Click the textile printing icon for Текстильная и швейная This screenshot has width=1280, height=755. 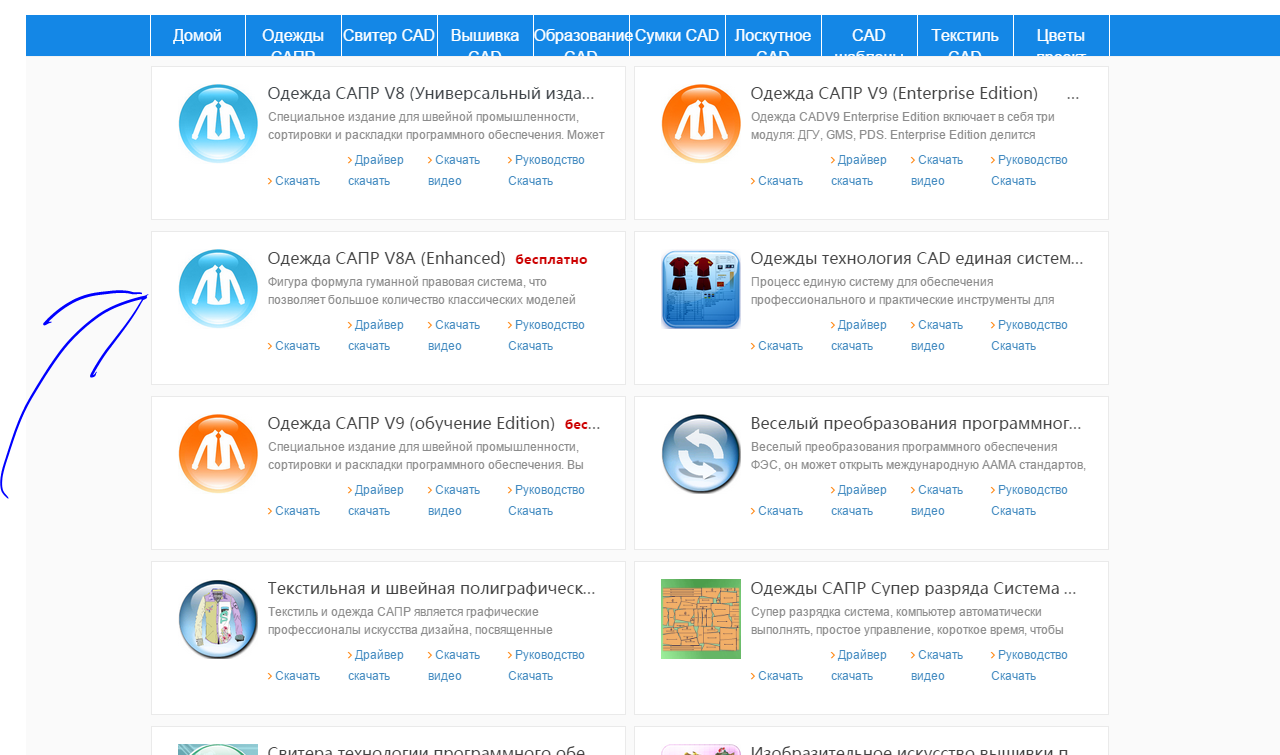coord(218,619)
